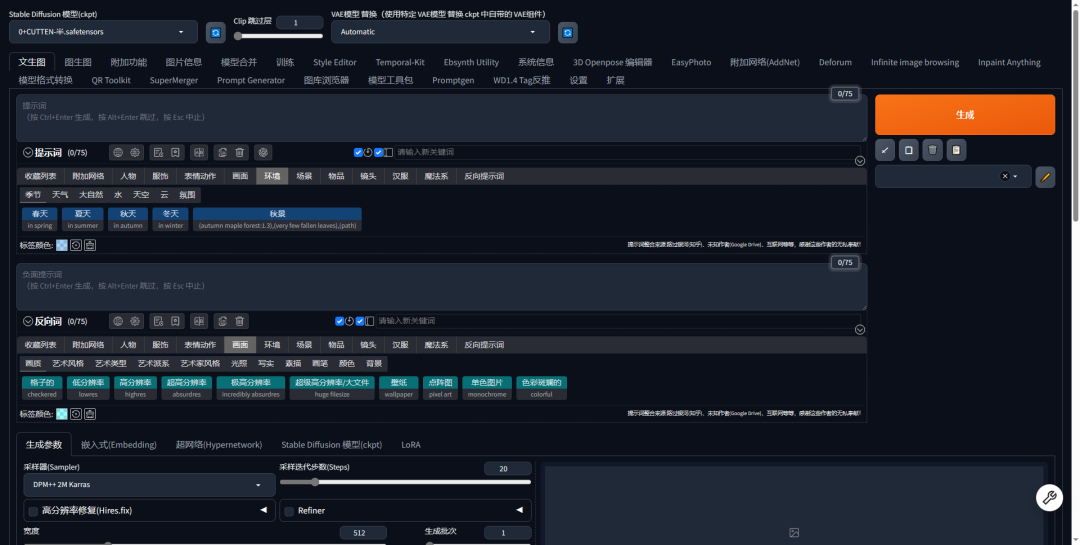1080x545 pixels.
Task: Open the styles dropdown arrow below 生成
Action: [x=1015, y=176]
